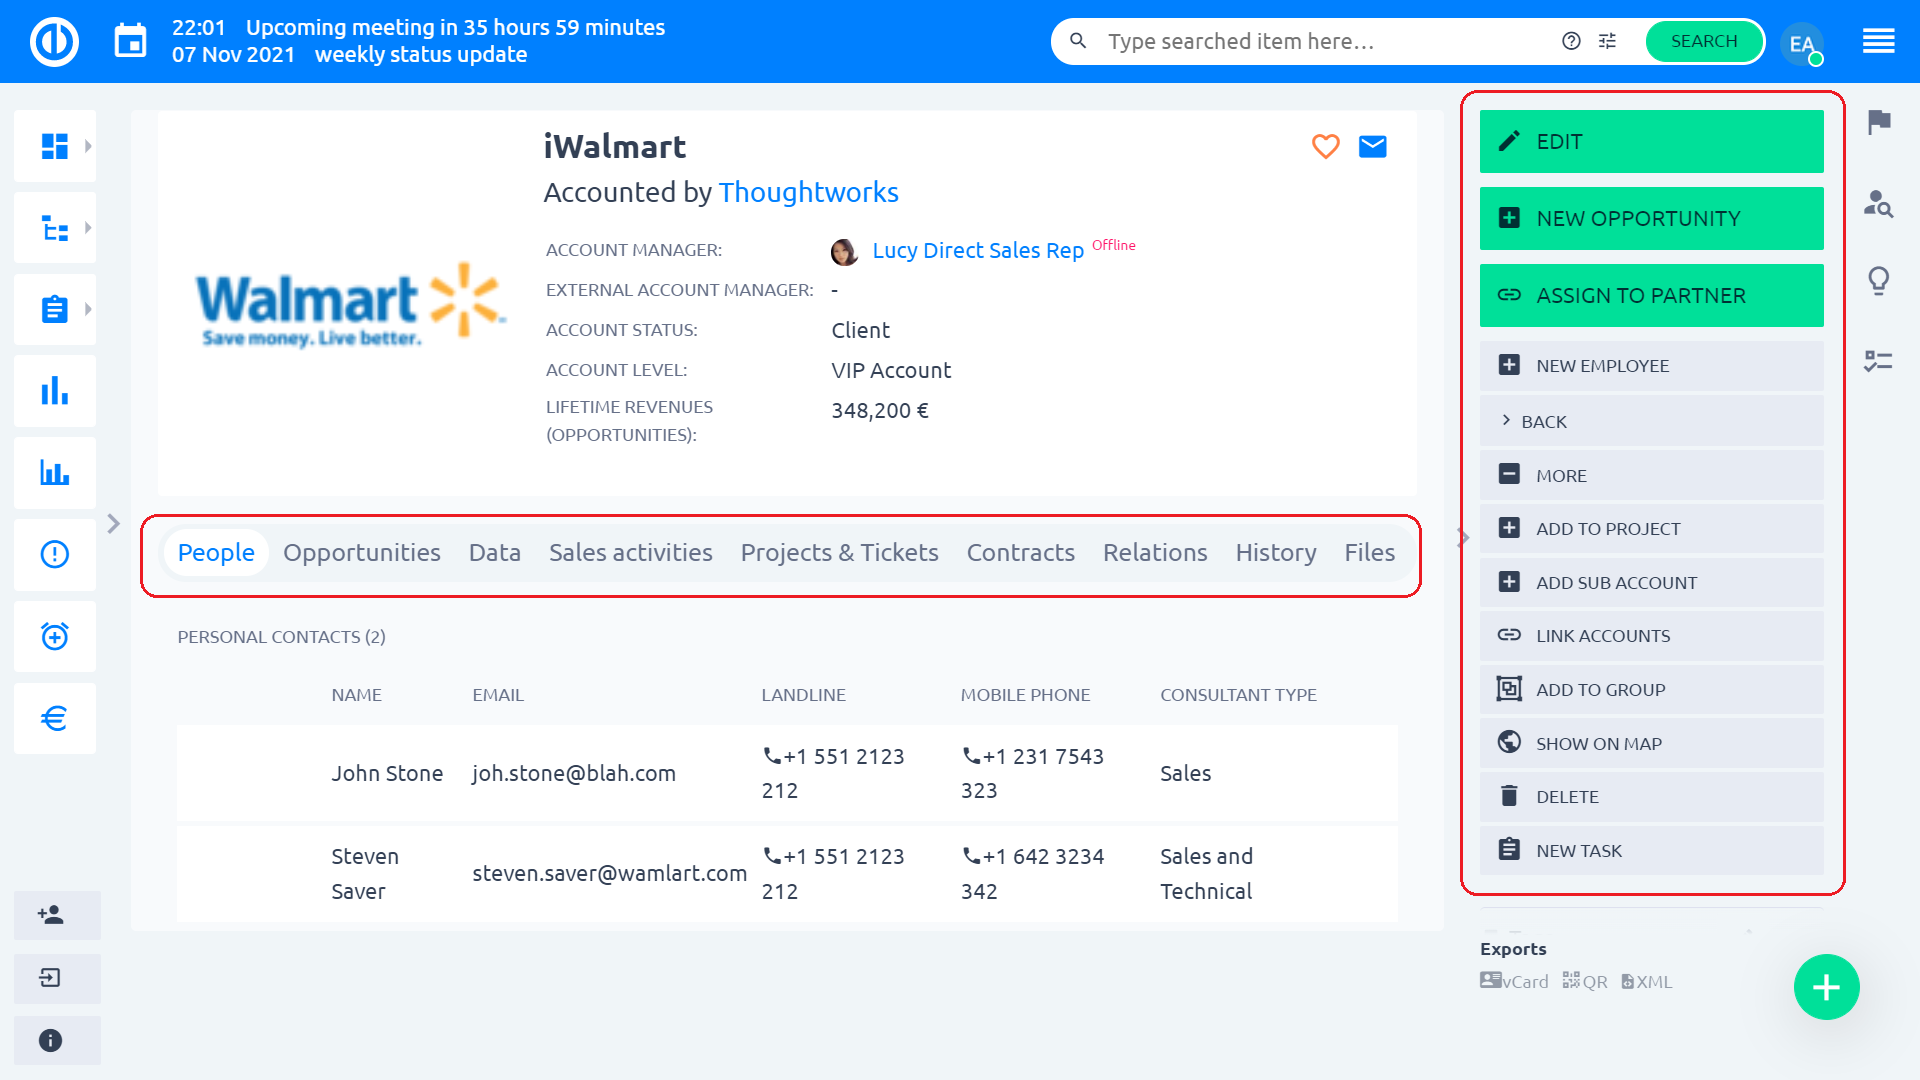The width and height of the screenshot is (1920, 1080).
Task: Open the Easy Project logo home icon
Action: point(54,42)
